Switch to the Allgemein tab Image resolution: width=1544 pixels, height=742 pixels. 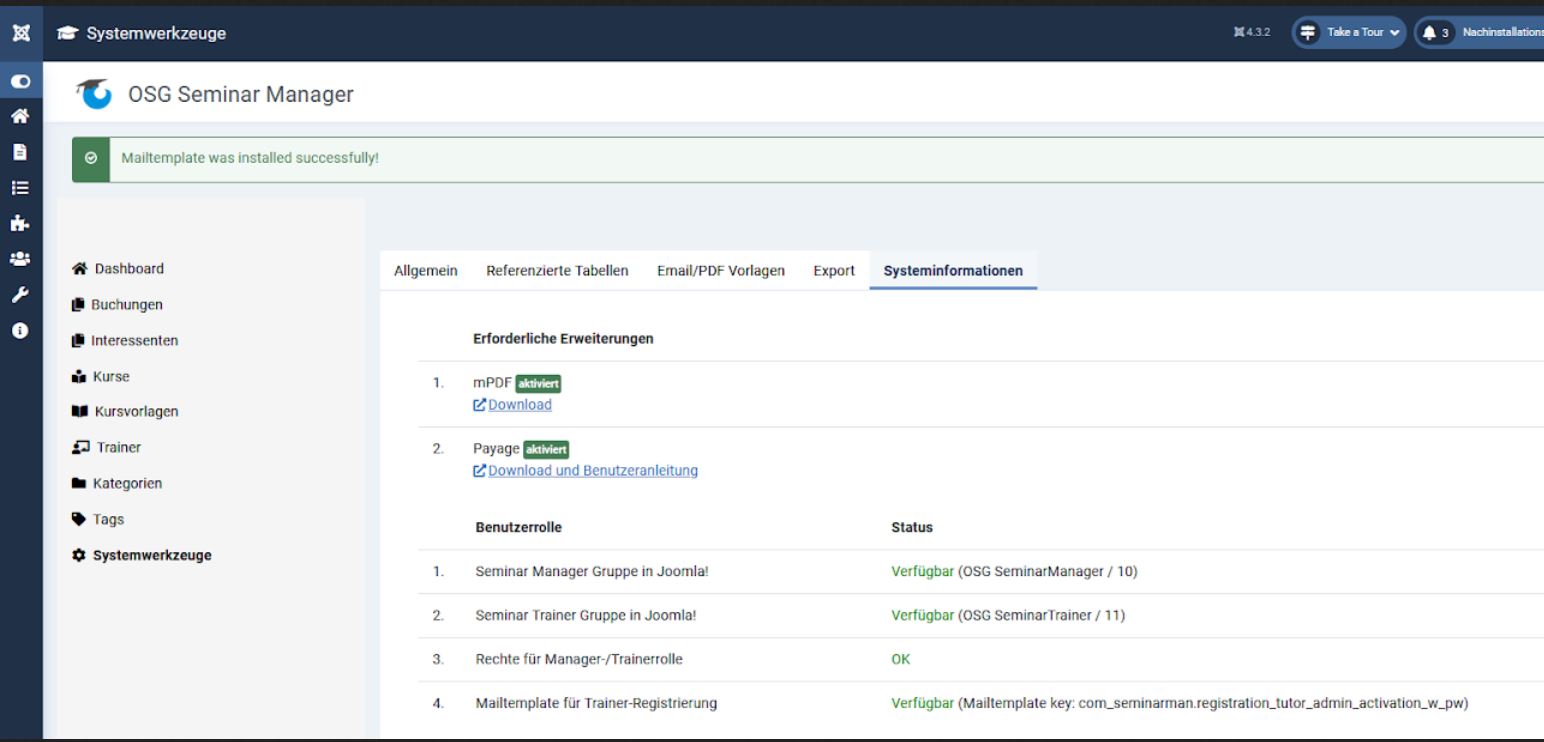(x=426, y=270)
